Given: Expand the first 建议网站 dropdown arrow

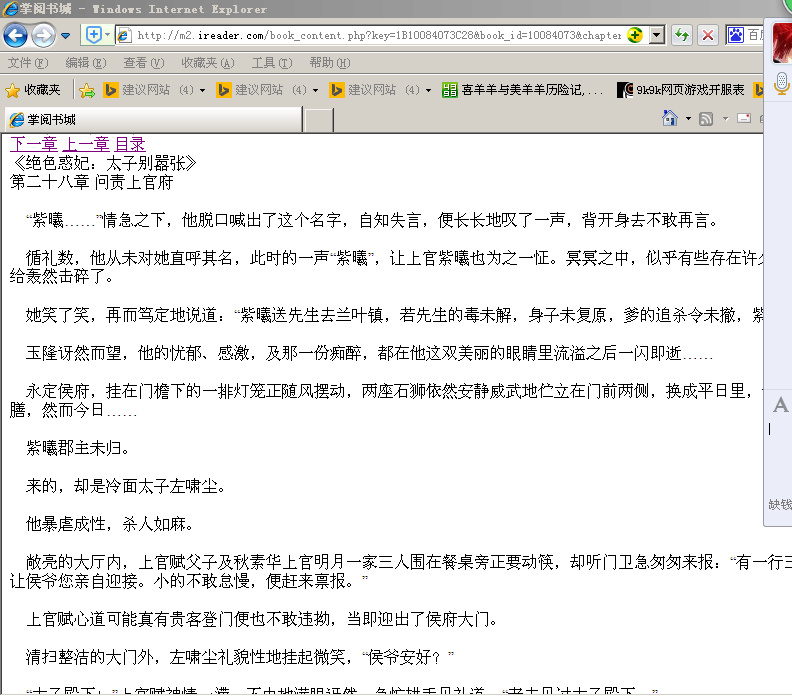Looking at the screenshot, I should click(x=203, y=90).
